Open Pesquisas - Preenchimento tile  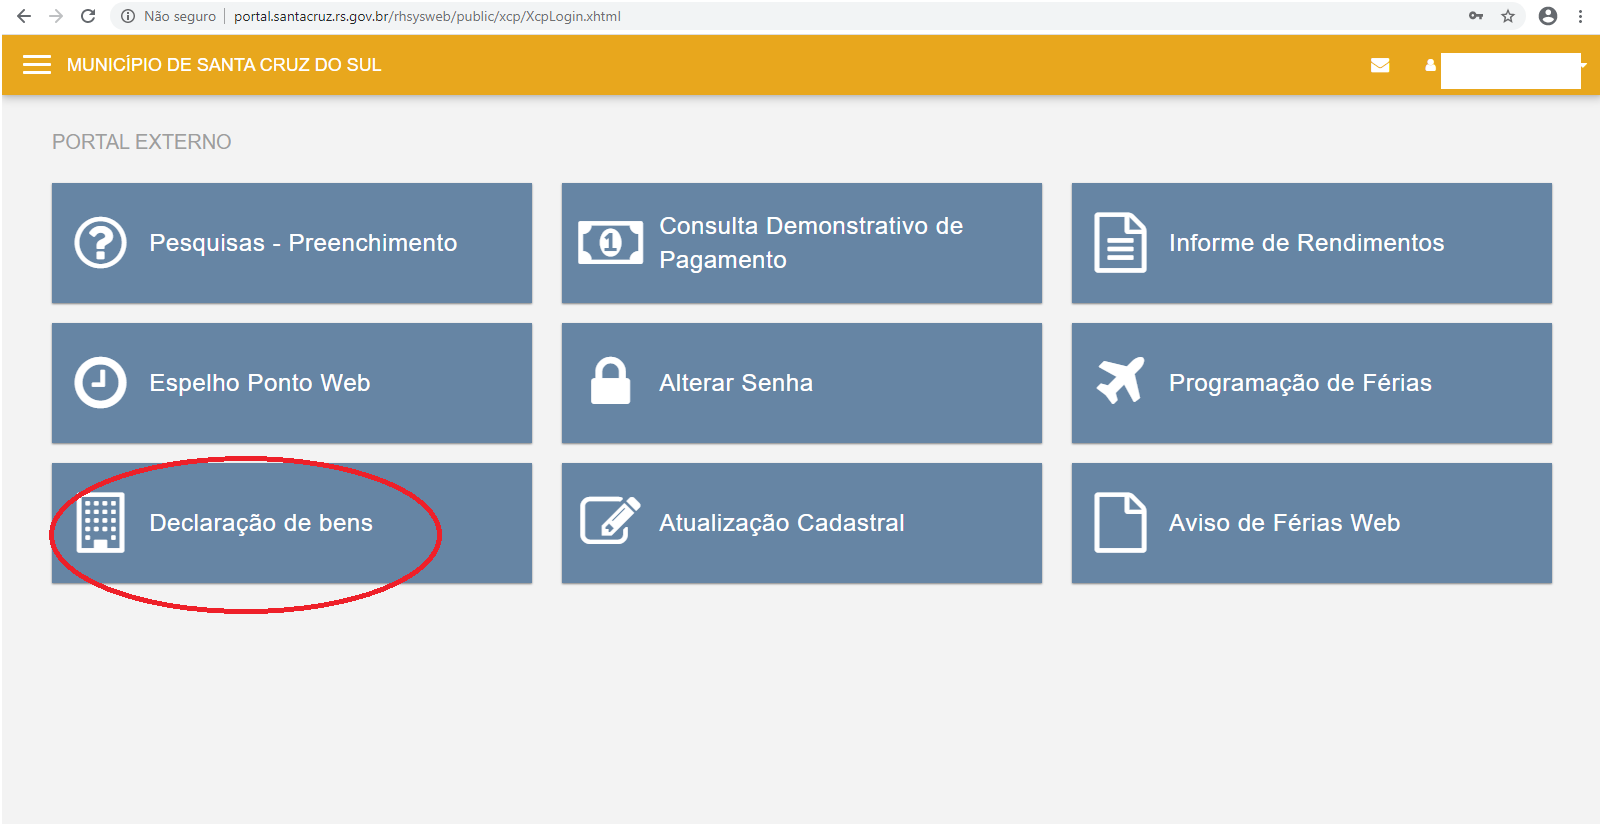pyautogui.click(x=292, y=243)
